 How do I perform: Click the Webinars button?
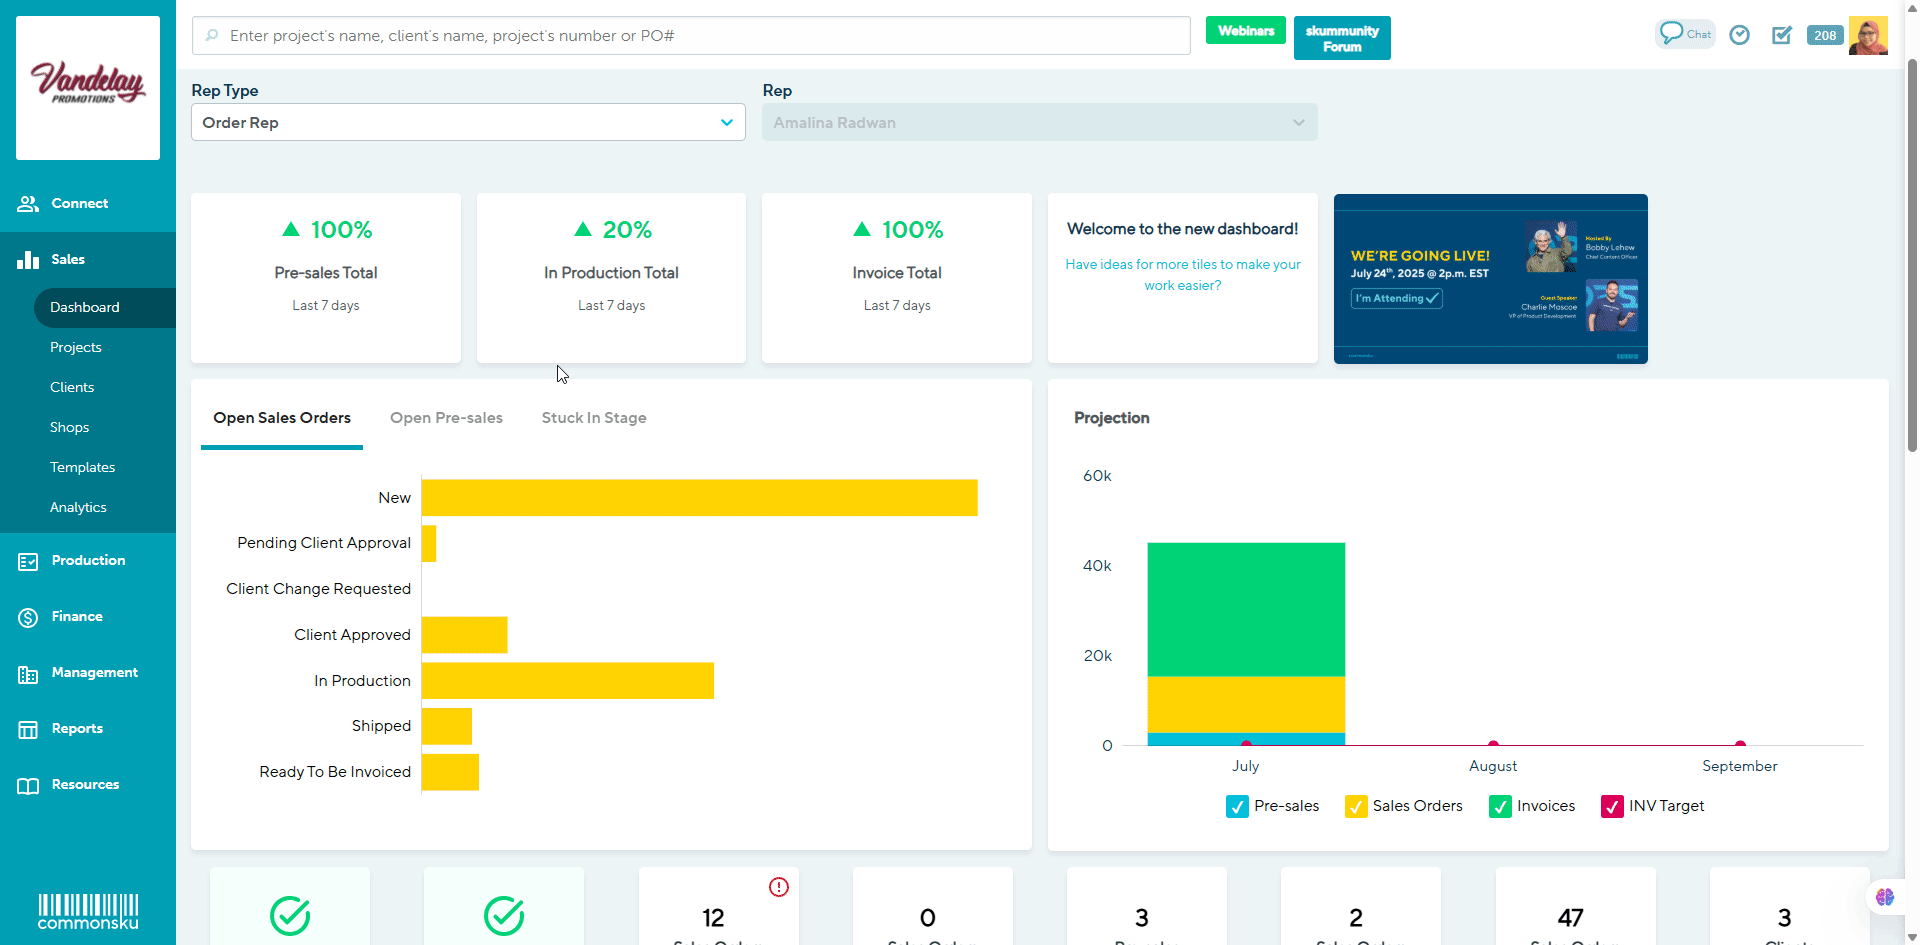coord(1245,31)
